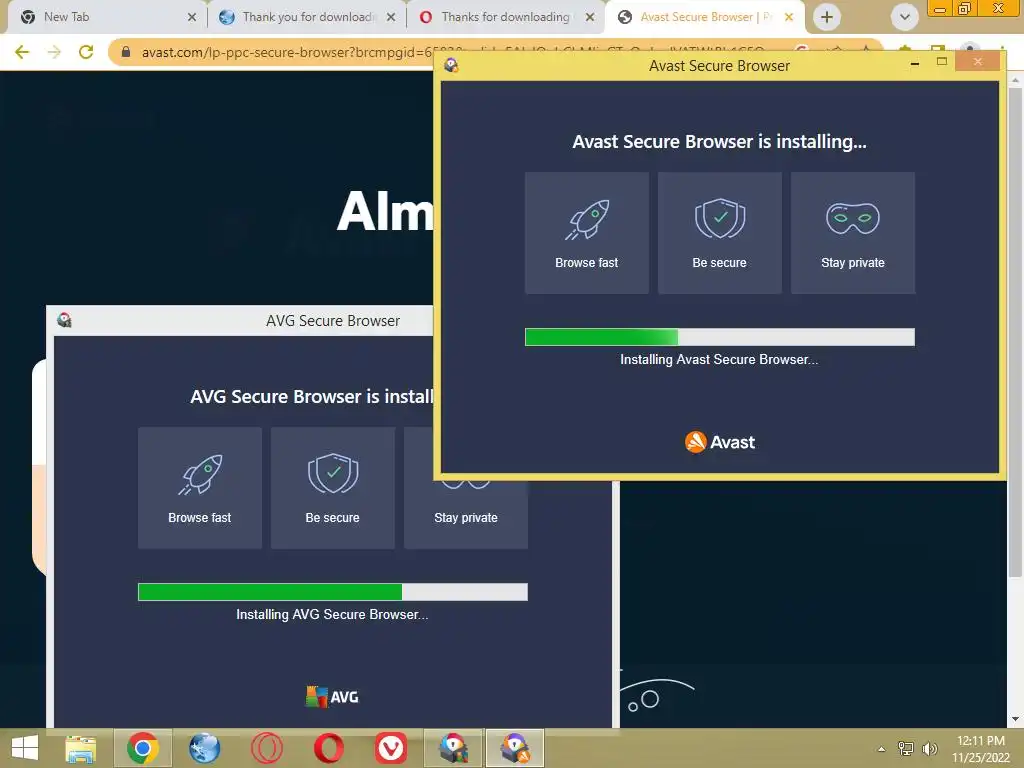The width and height of the screenshot is (1024, 768).
Task: Switch to AVG installer taskbar button
Action: click(453, 748)
